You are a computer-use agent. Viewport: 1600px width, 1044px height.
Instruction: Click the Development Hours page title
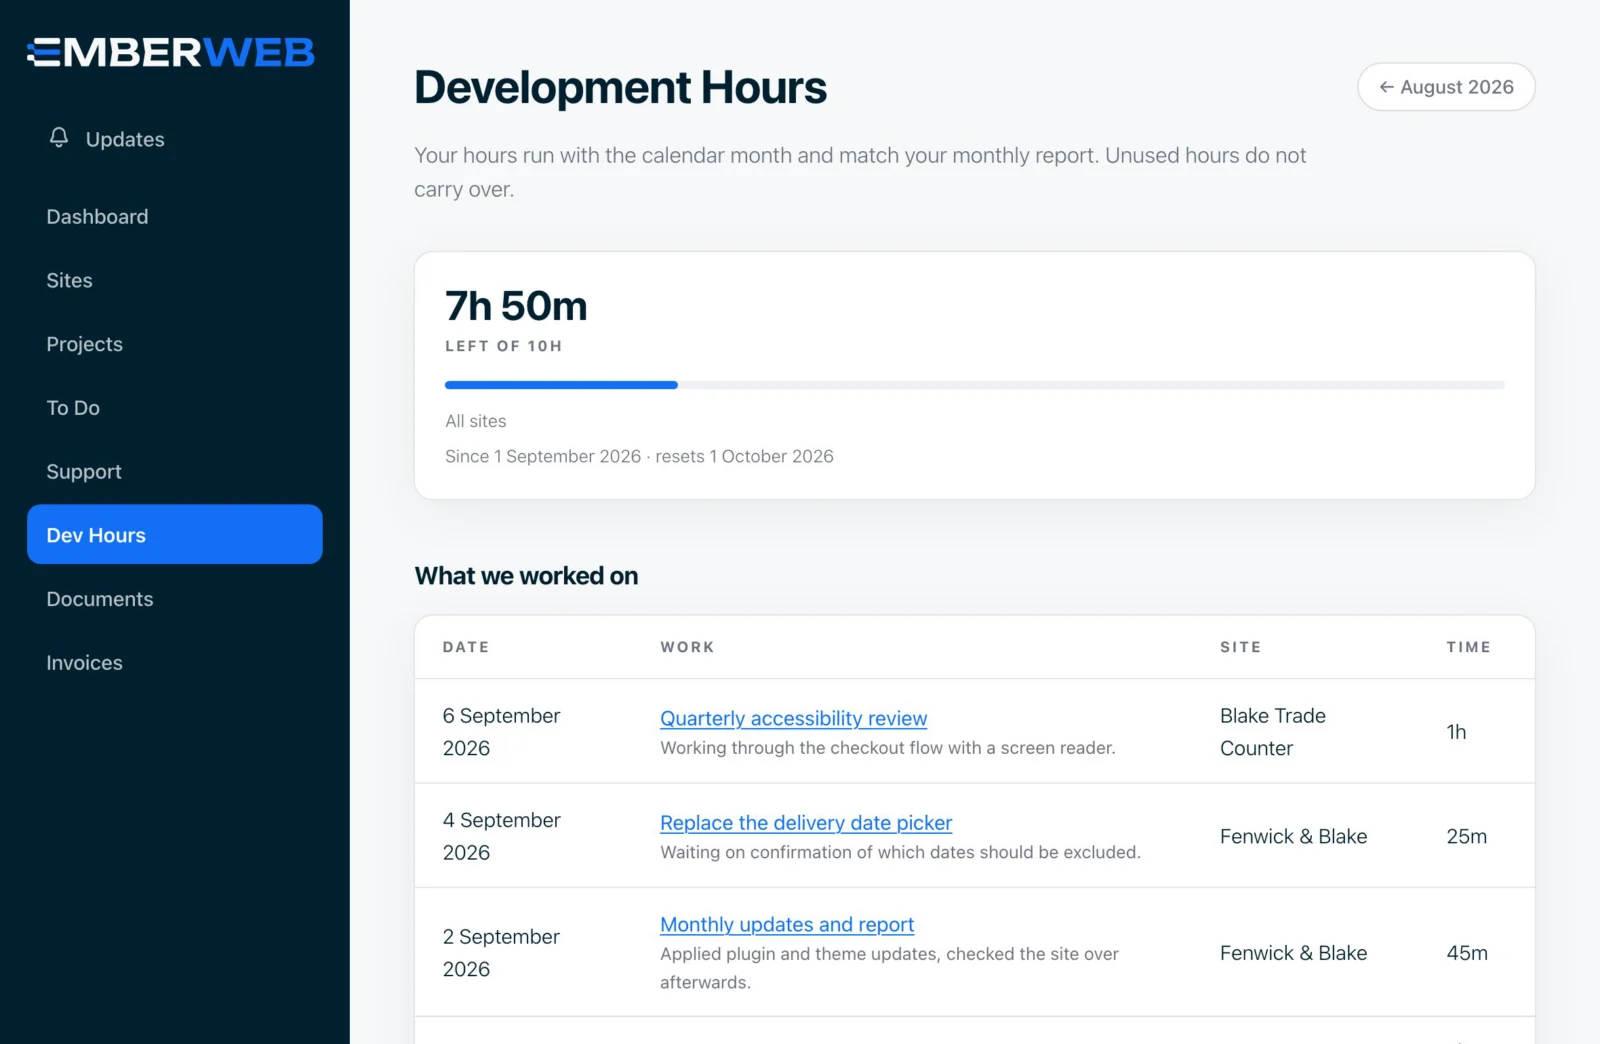tap(620, 88)
